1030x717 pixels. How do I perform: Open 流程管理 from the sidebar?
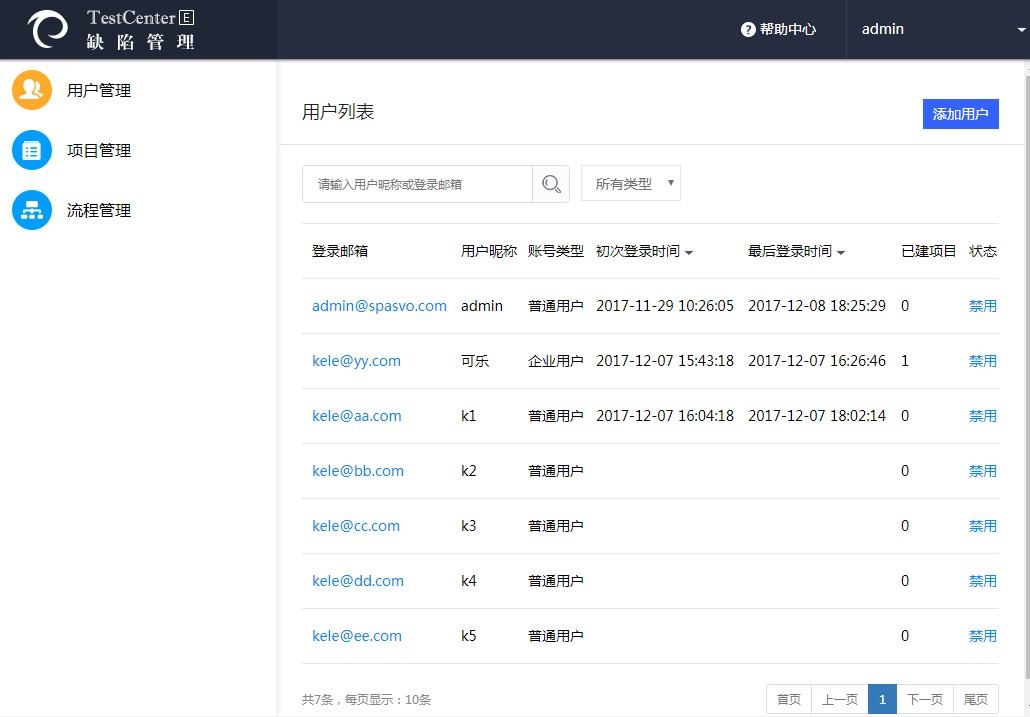click(x=99, y=210)
